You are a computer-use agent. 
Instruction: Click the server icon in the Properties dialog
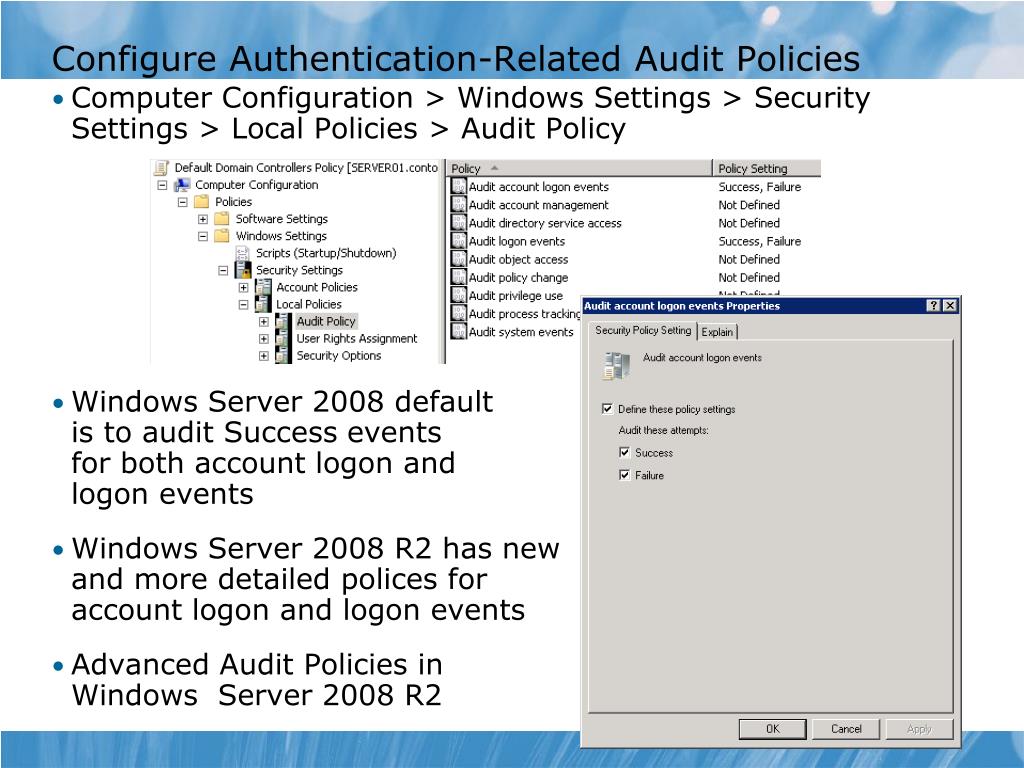click(617, 366)
